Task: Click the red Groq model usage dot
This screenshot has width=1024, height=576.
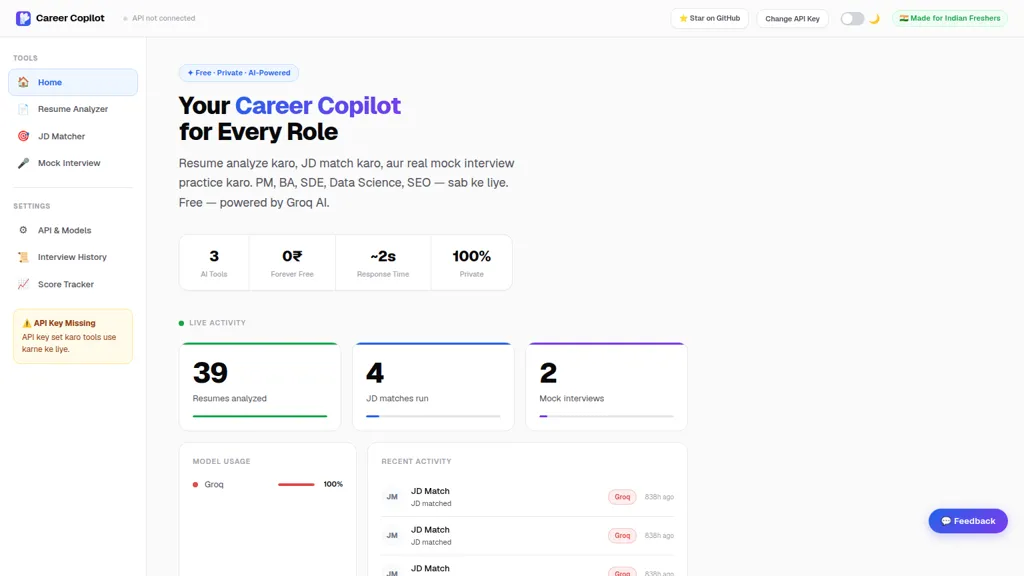Action: [195, 485]
